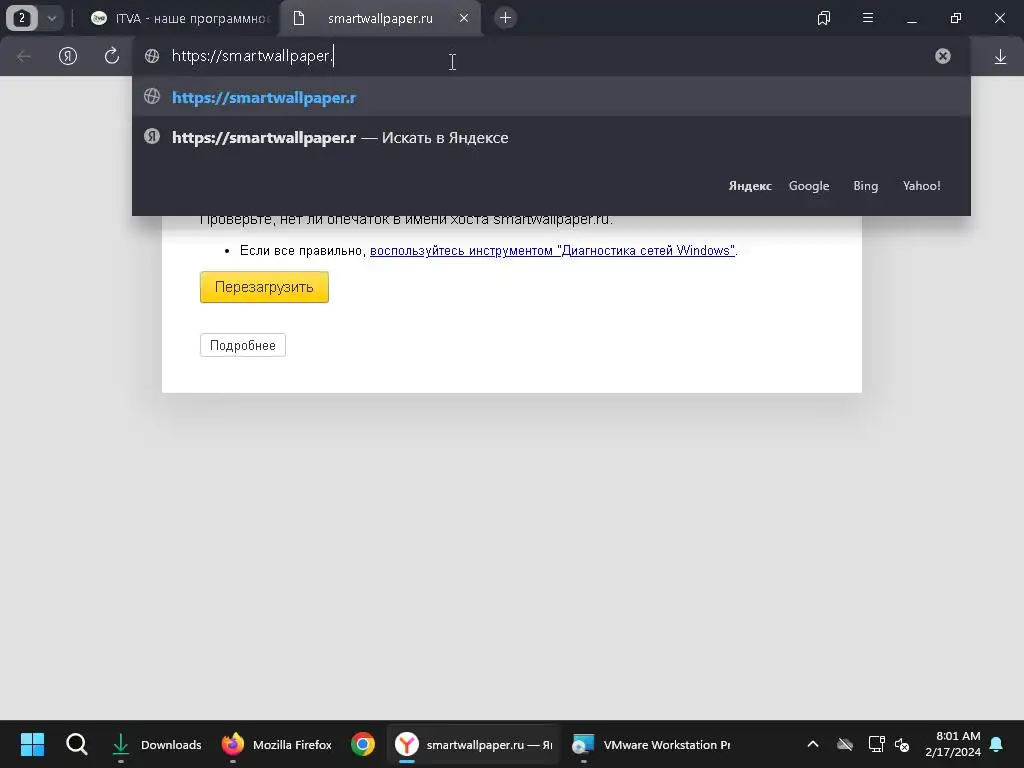1024x768 pixels.
Task: Open the 'Диагностика сетей Windows' link
Action: 552,251
